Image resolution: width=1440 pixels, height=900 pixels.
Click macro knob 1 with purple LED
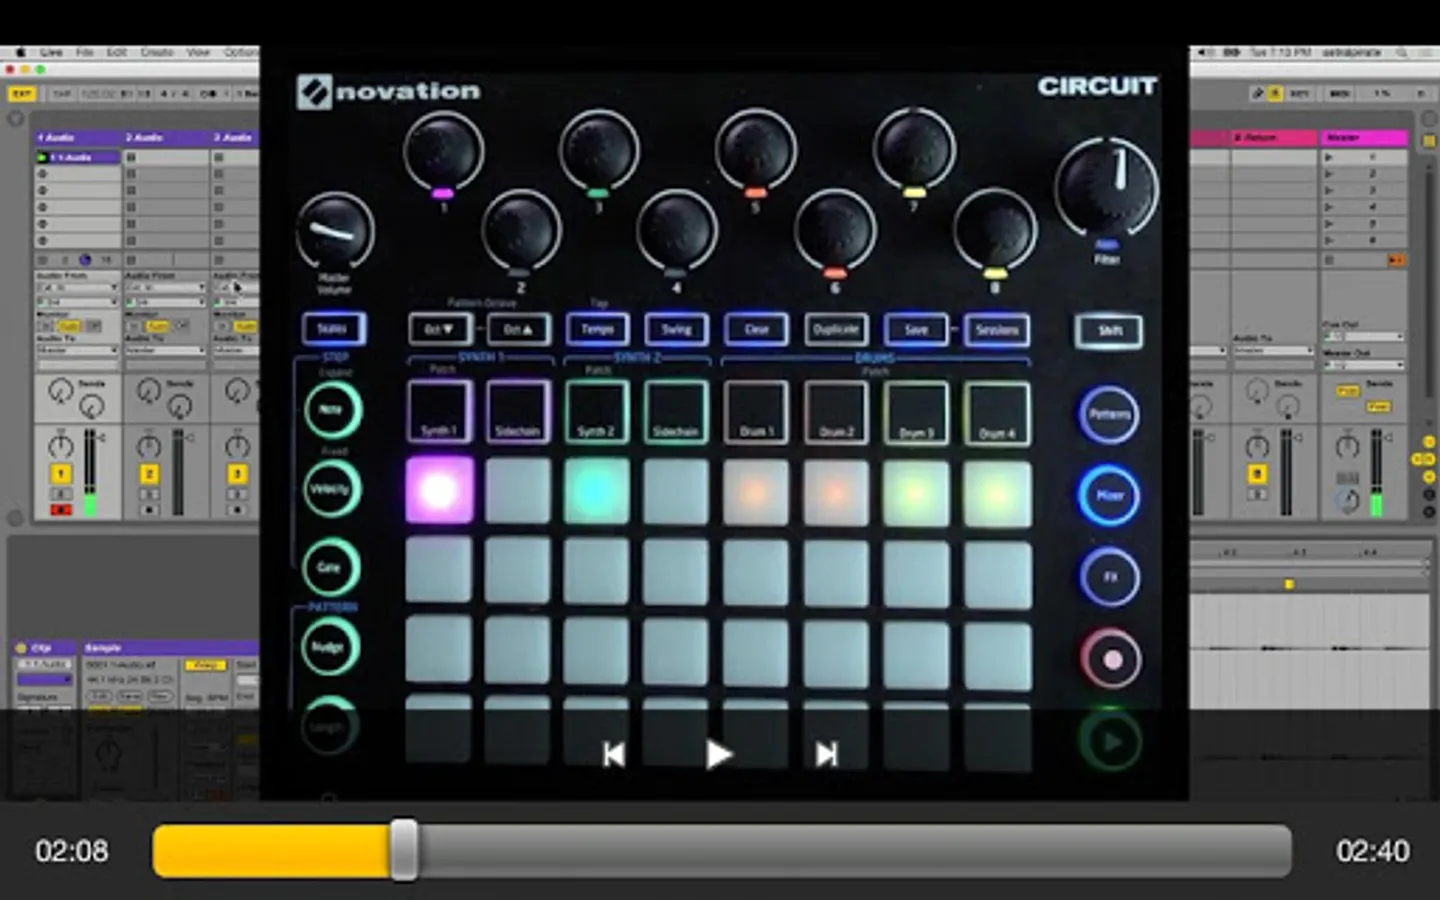(443, 150)
